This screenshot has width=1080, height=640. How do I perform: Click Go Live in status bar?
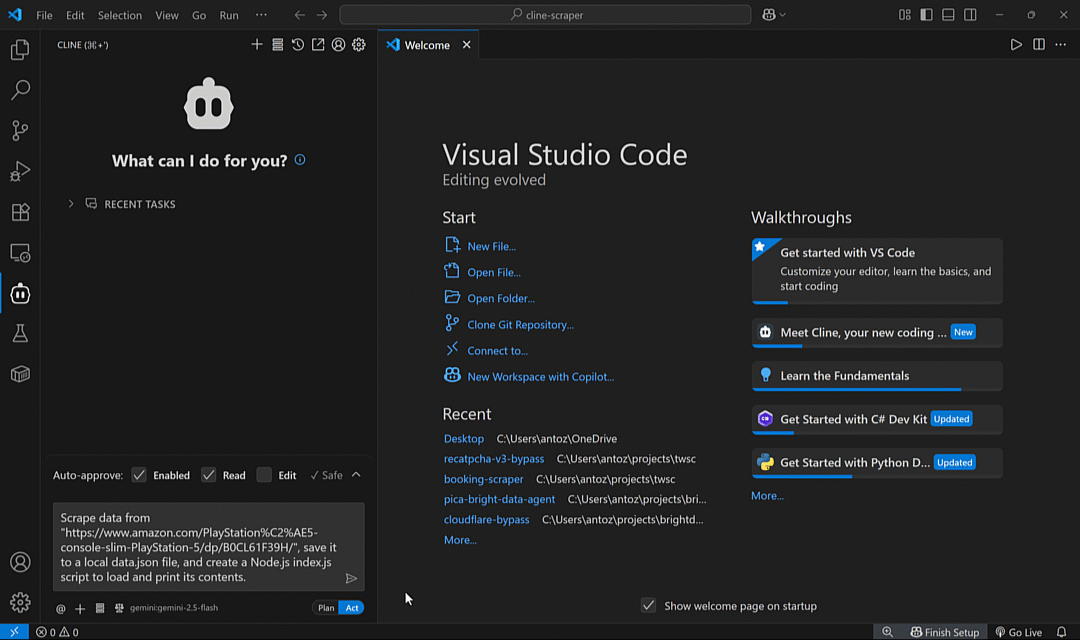[x=1019, y=632]
